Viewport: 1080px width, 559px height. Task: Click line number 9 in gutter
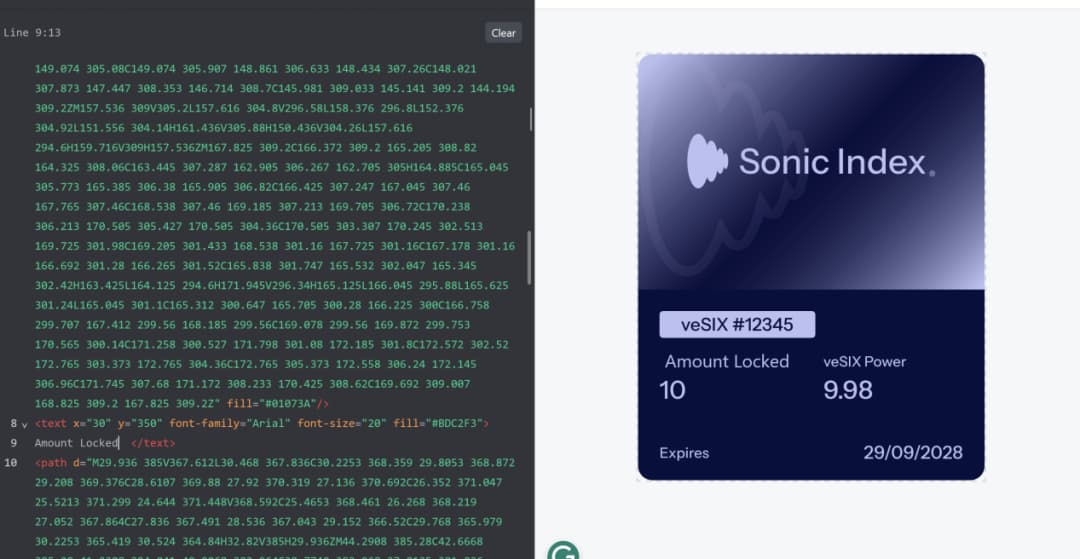click(14, 443)
